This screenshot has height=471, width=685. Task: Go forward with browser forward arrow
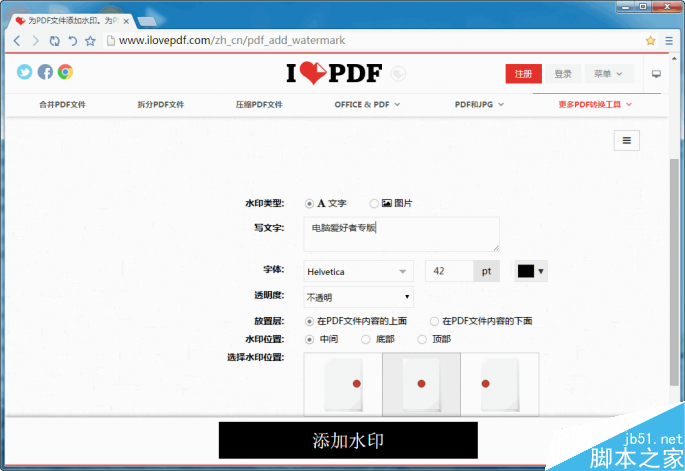[36, 41]
